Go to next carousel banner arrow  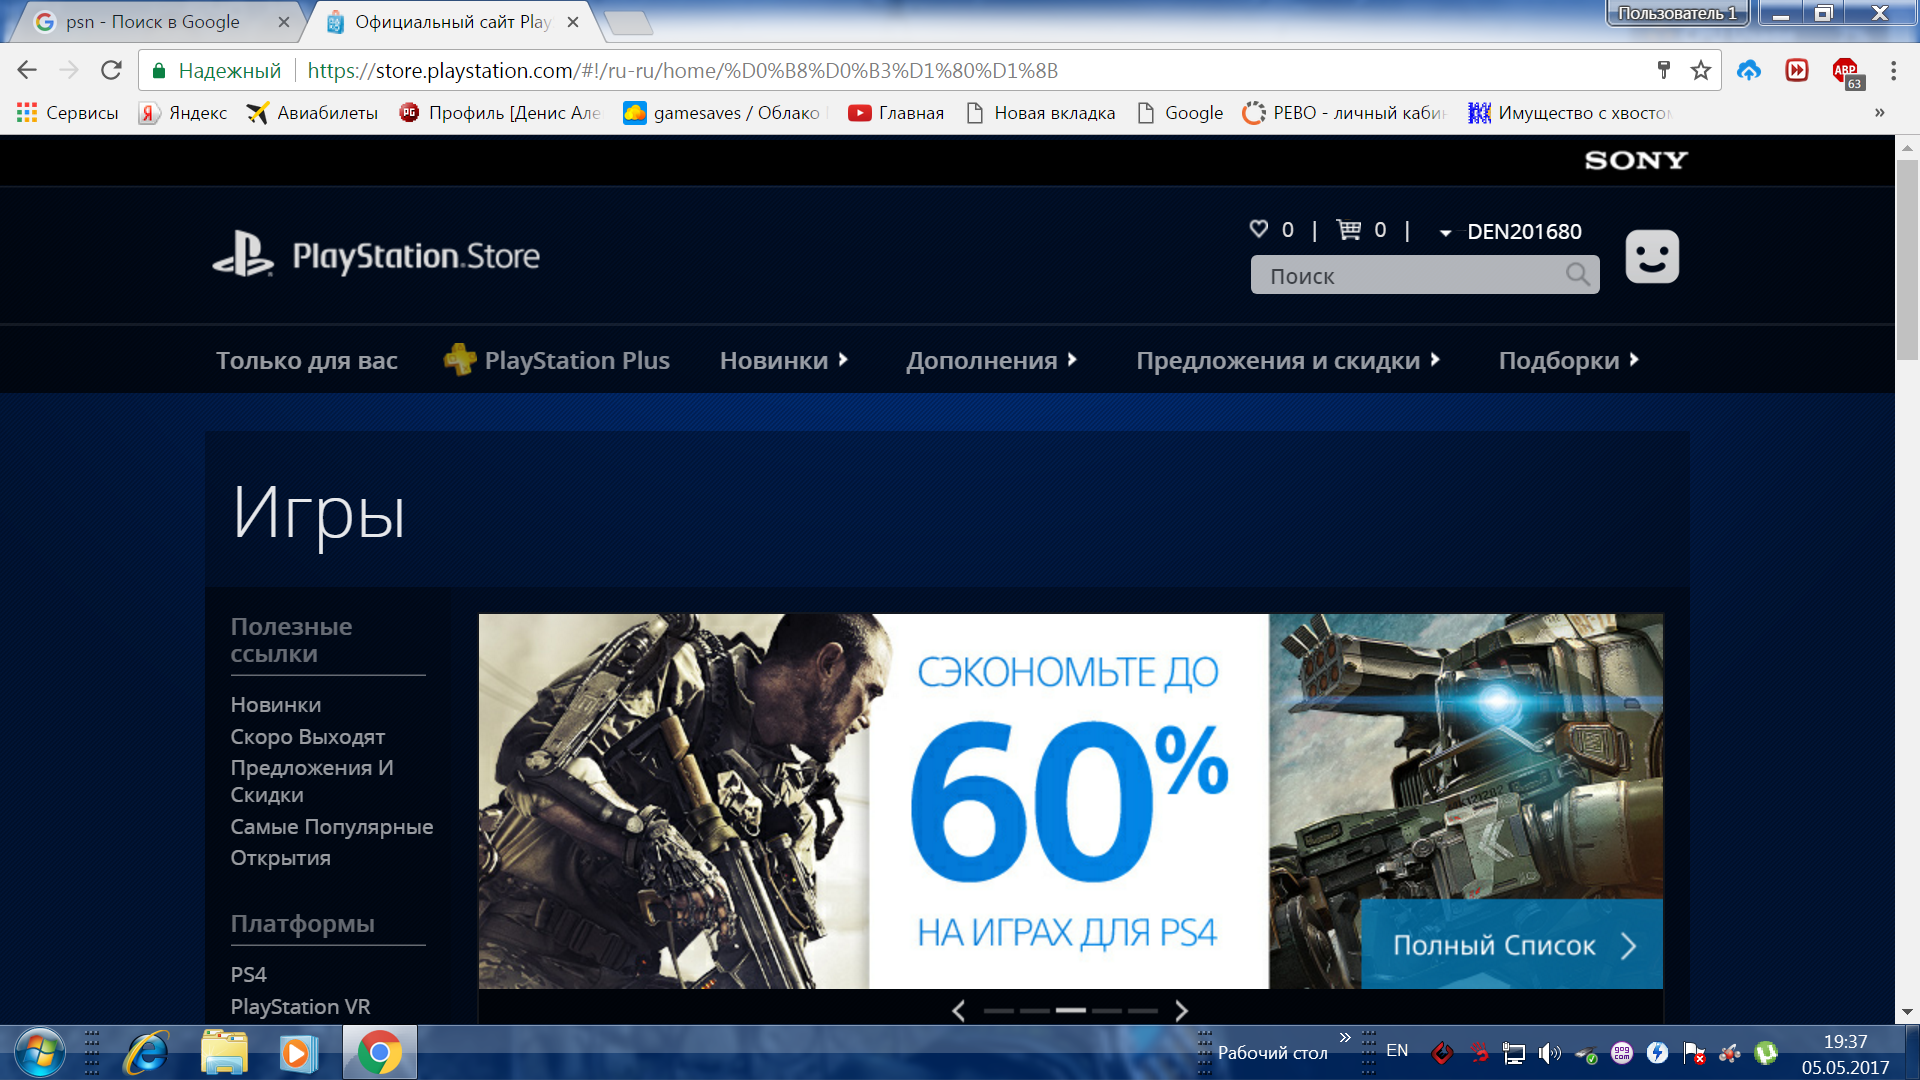tap(1181, 1010)
